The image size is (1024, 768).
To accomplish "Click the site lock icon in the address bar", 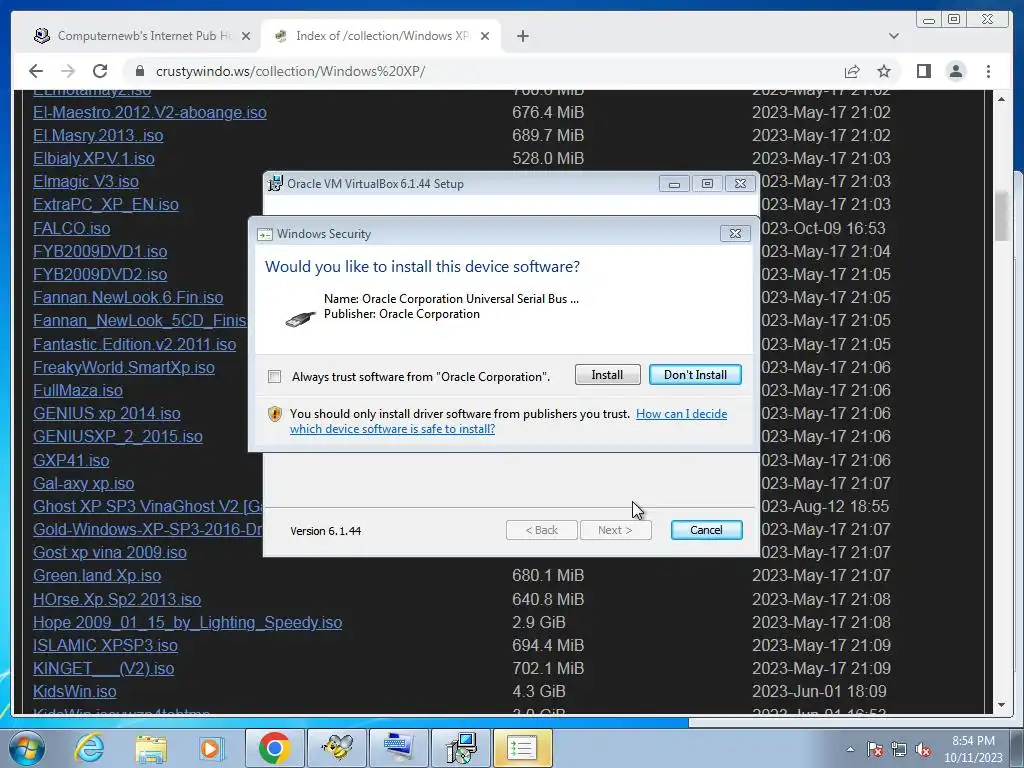I will [139, 71].
